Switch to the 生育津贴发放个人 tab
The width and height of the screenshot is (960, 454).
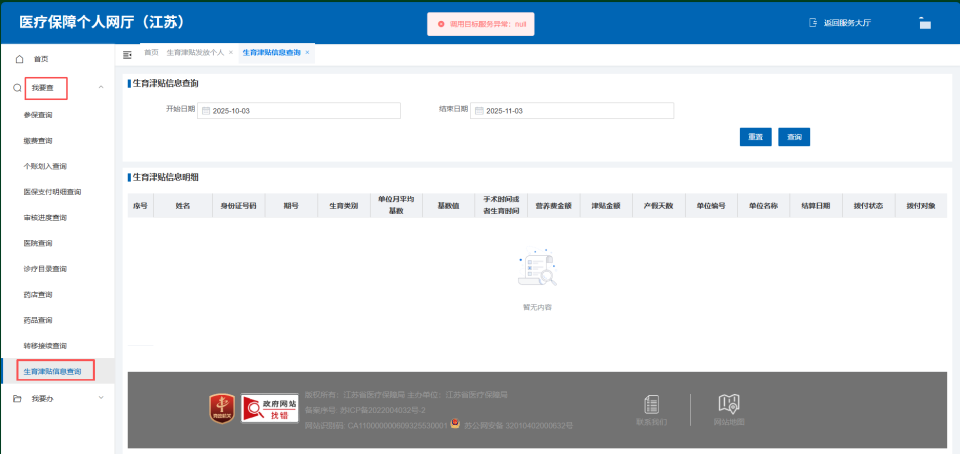(x=195, y=53)
